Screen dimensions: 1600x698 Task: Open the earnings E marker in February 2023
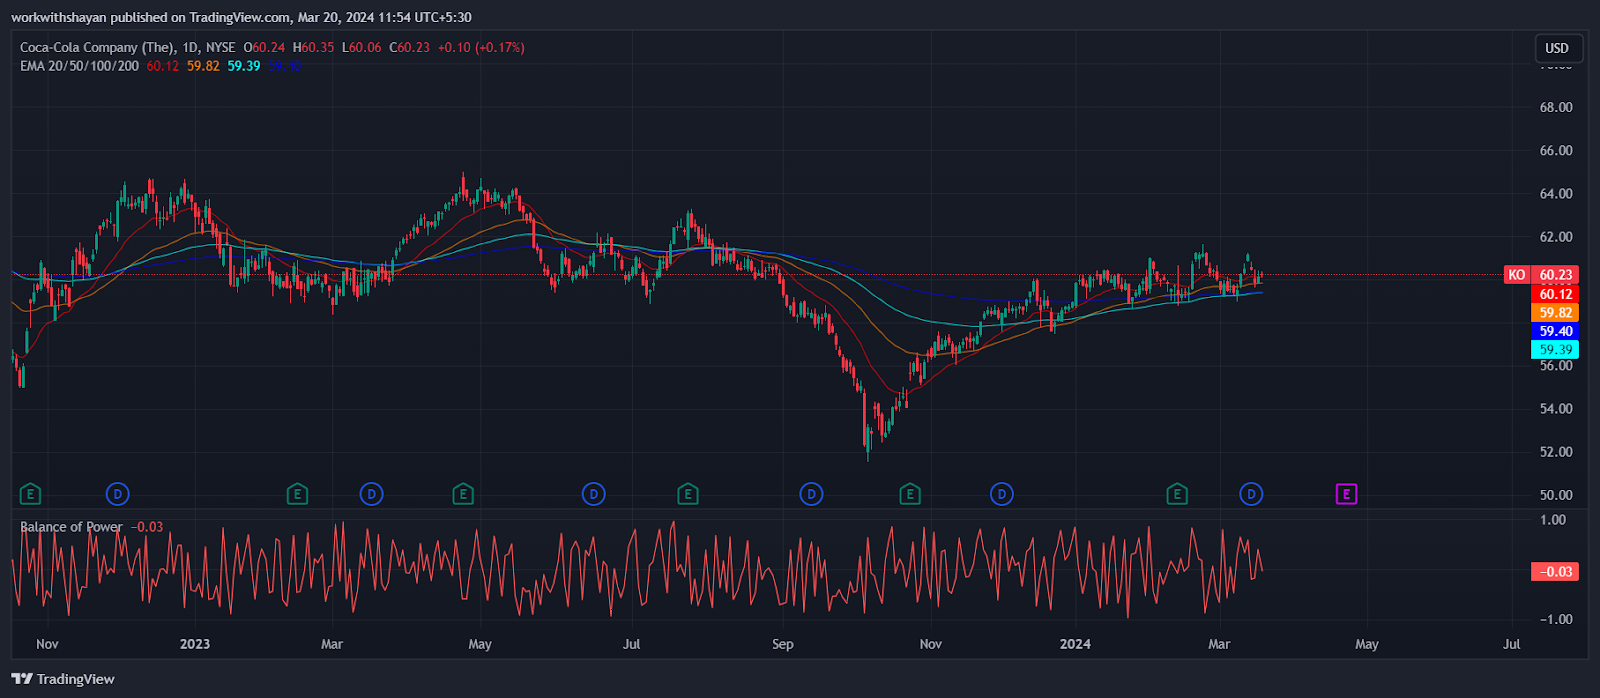(x=297, y=494)
